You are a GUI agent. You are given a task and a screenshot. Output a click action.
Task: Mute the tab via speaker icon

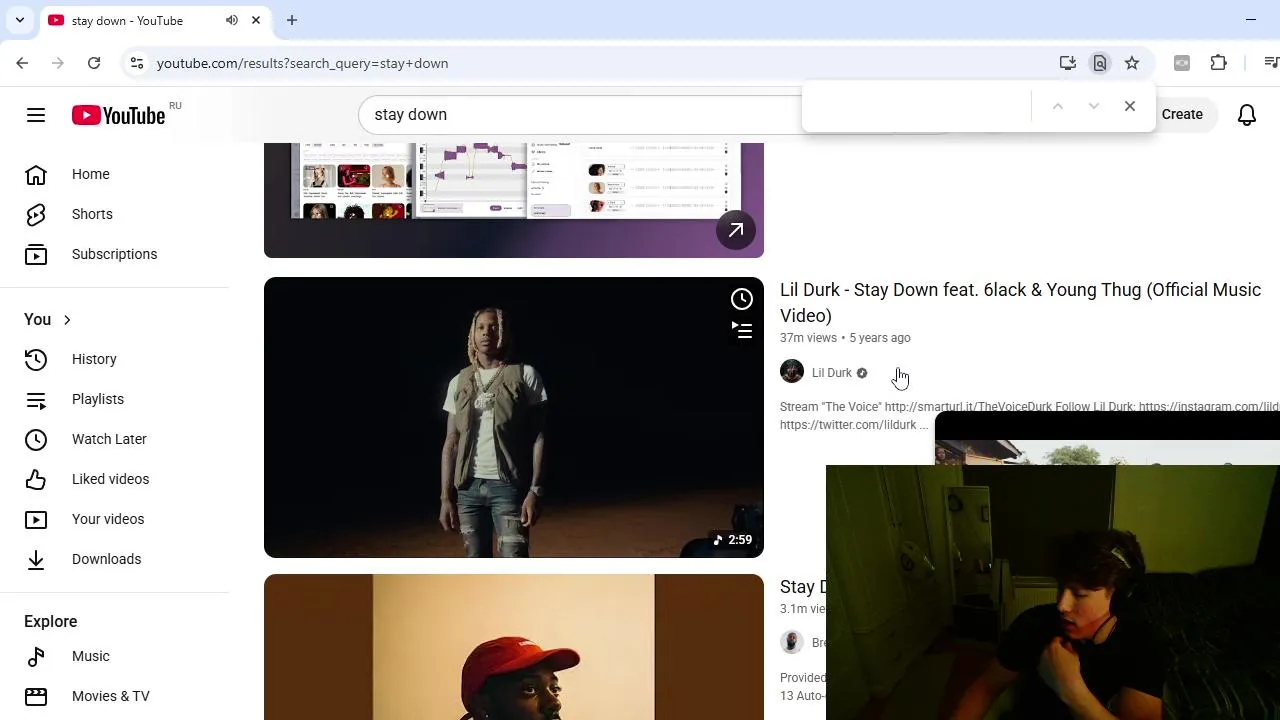[x=232, y=20]
